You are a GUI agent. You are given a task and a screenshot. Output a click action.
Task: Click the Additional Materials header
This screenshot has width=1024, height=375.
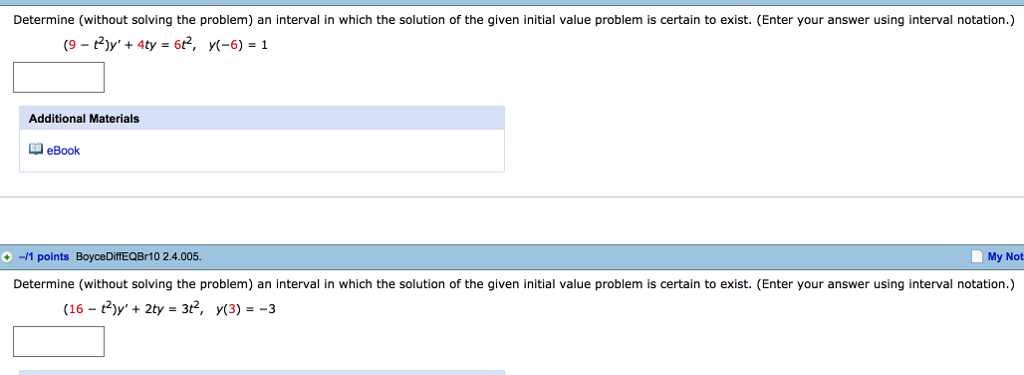(x=84, y=119)
